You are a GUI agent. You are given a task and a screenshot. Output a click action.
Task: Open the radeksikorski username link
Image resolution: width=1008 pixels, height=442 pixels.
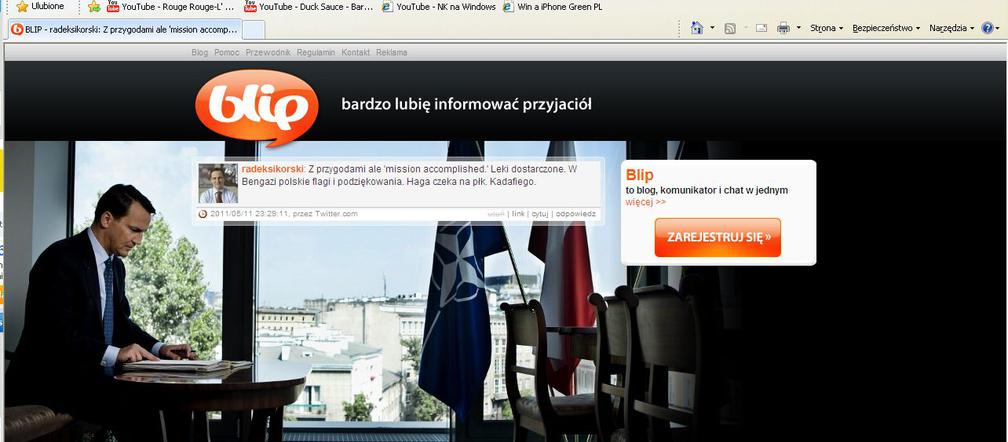point(272,169)
